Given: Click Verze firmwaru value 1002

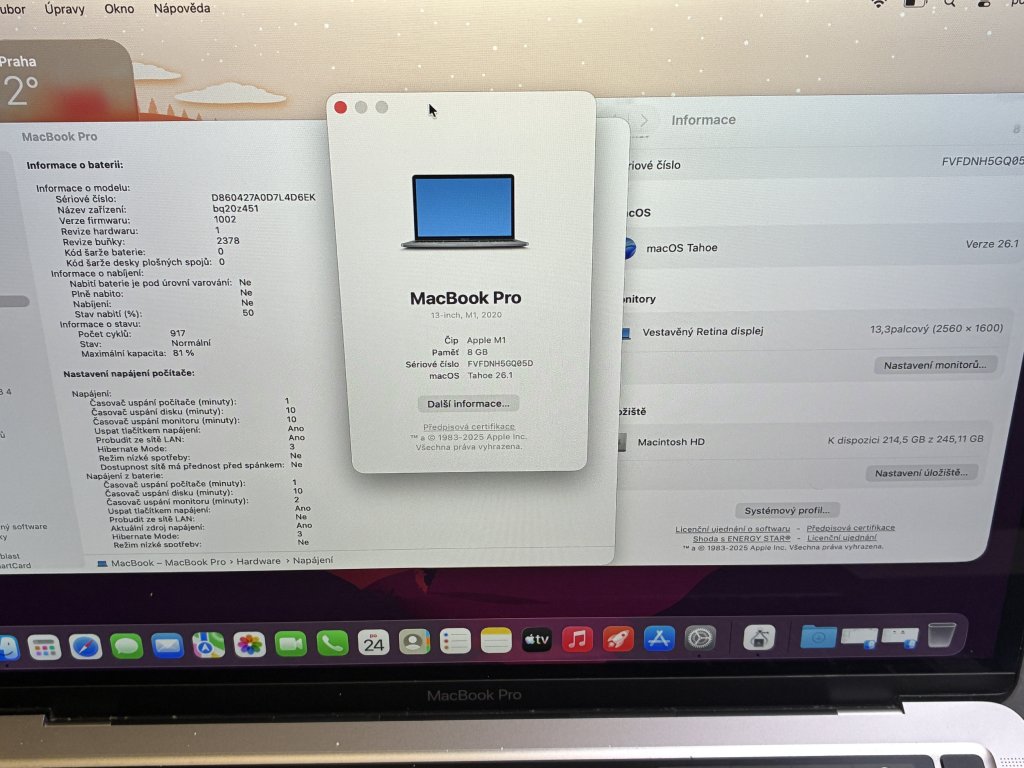Looking at the screenshot, I should point(225,219).
